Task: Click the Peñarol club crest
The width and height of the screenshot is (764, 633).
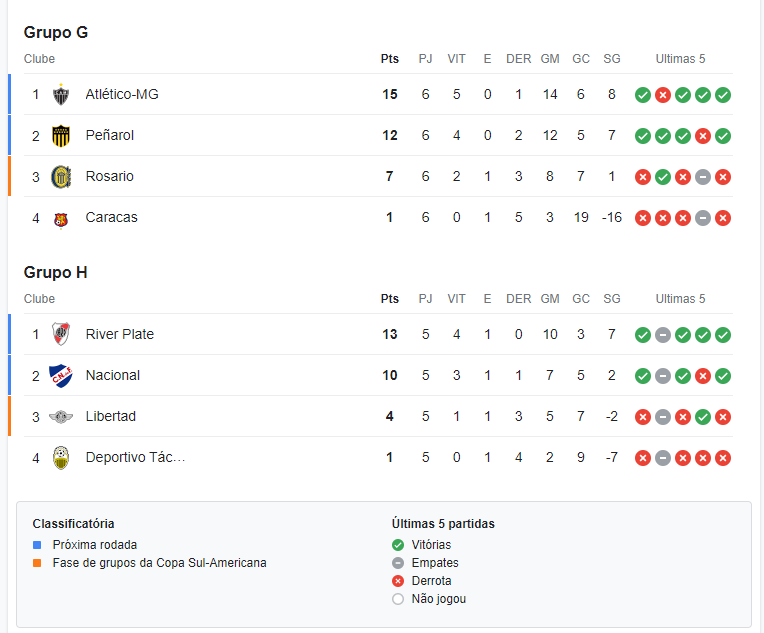Action: click(61, 135)
